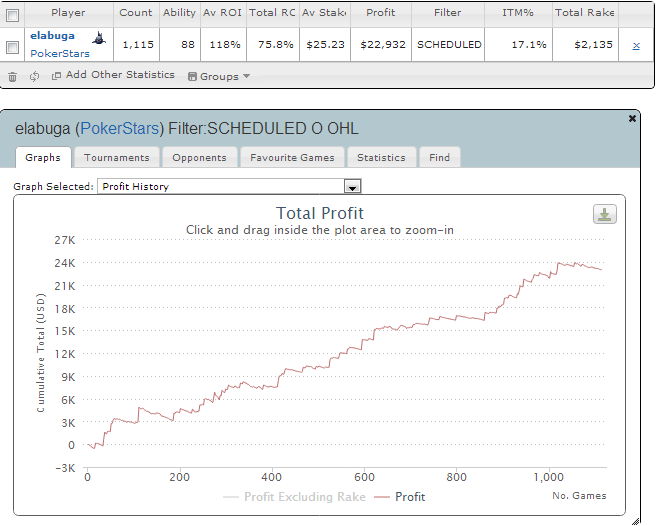Open the elabuga player link

pos(52,36)
